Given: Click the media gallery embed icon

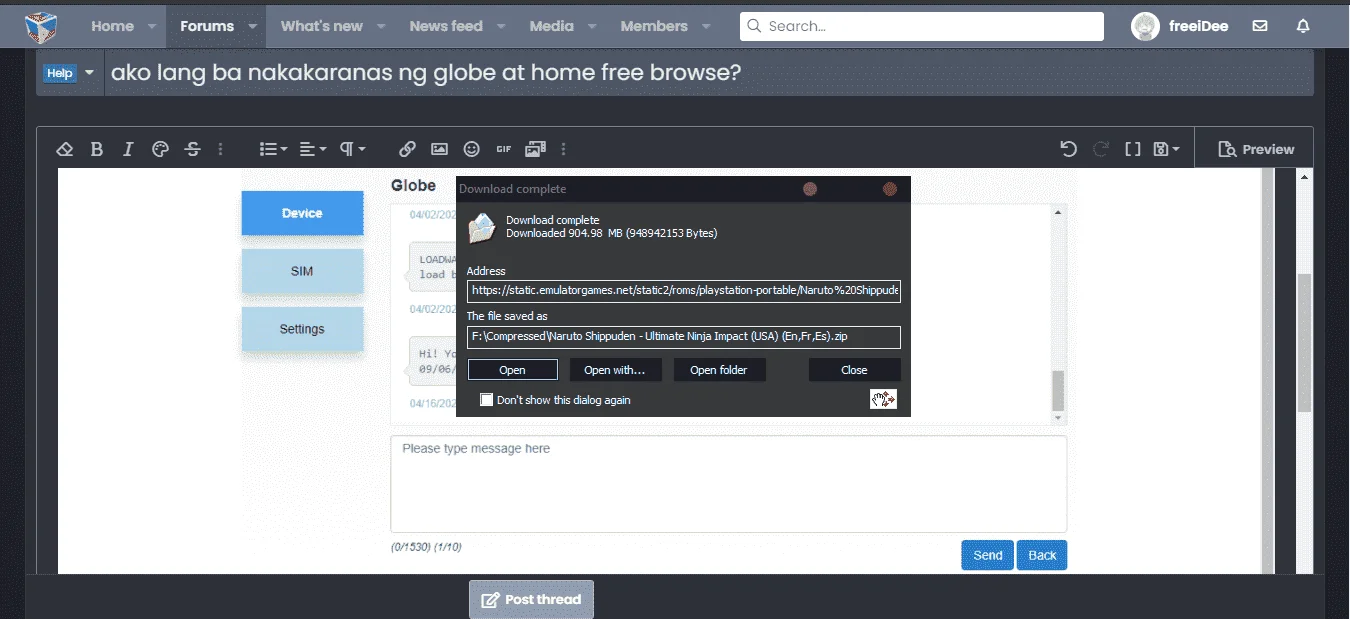Looking at the screenshot, I should point(535,149).
